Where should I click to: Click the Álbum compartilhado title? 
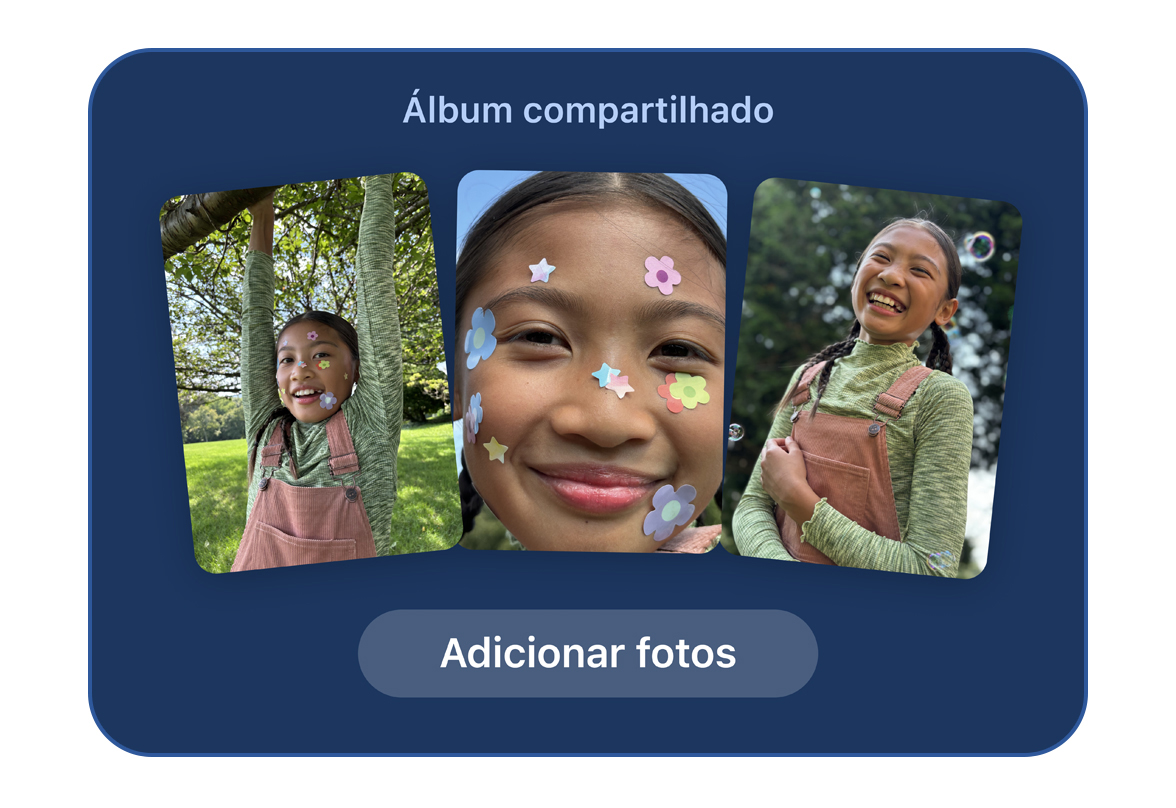pos(587,110)
